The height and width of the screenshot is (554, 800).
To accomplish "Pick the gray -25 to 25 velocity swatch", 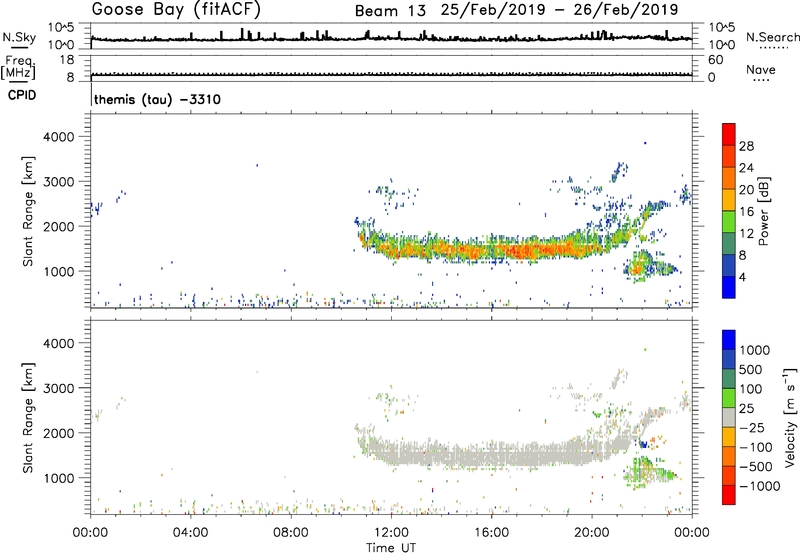I will (x=729, y=417).
